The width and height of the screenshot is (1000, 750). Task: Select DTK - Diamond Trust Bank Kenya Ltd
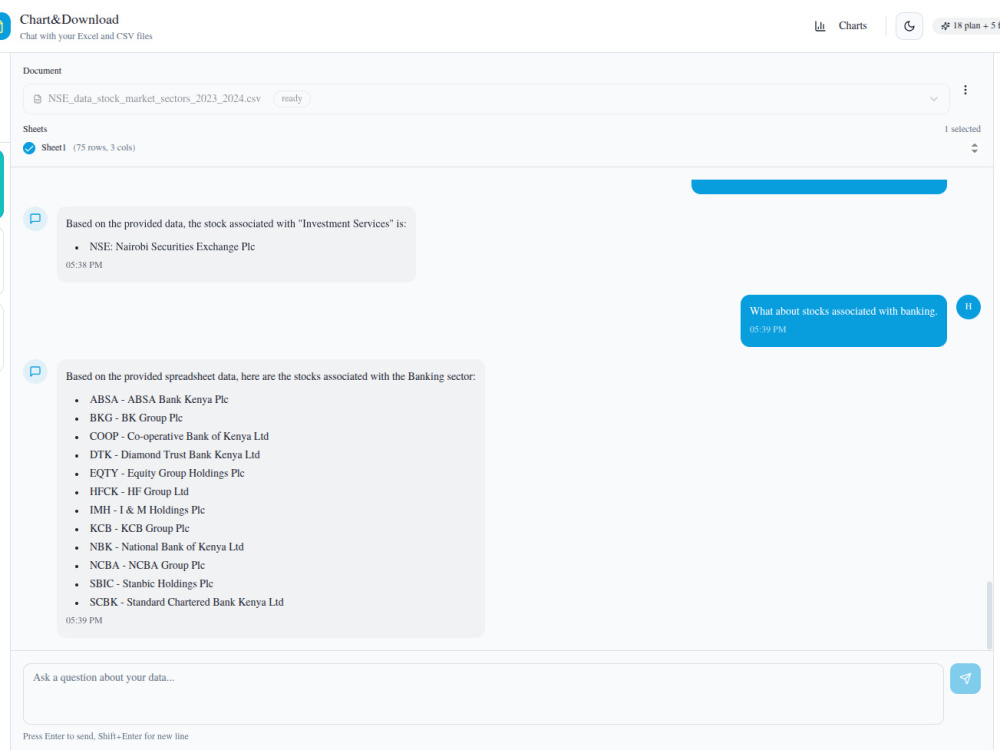click(175, 455)
